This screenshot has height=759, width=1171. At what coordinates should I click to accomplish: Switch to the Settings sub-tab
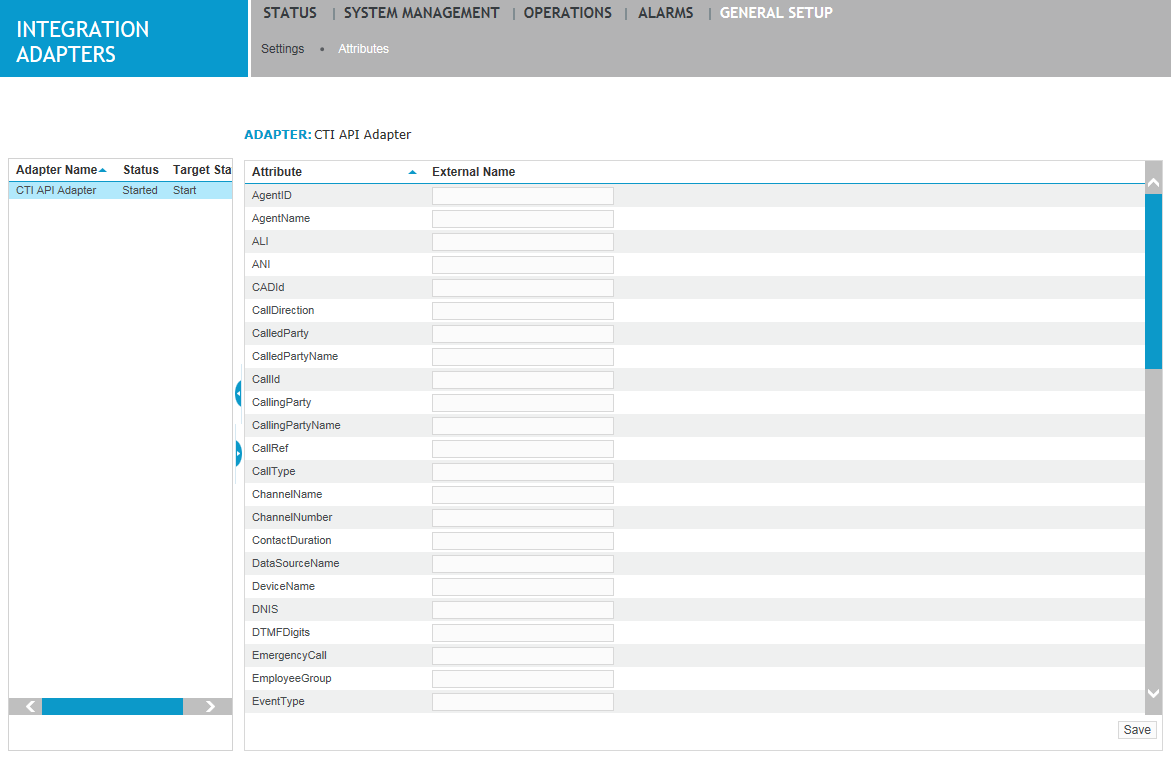(x=283, y=48)
